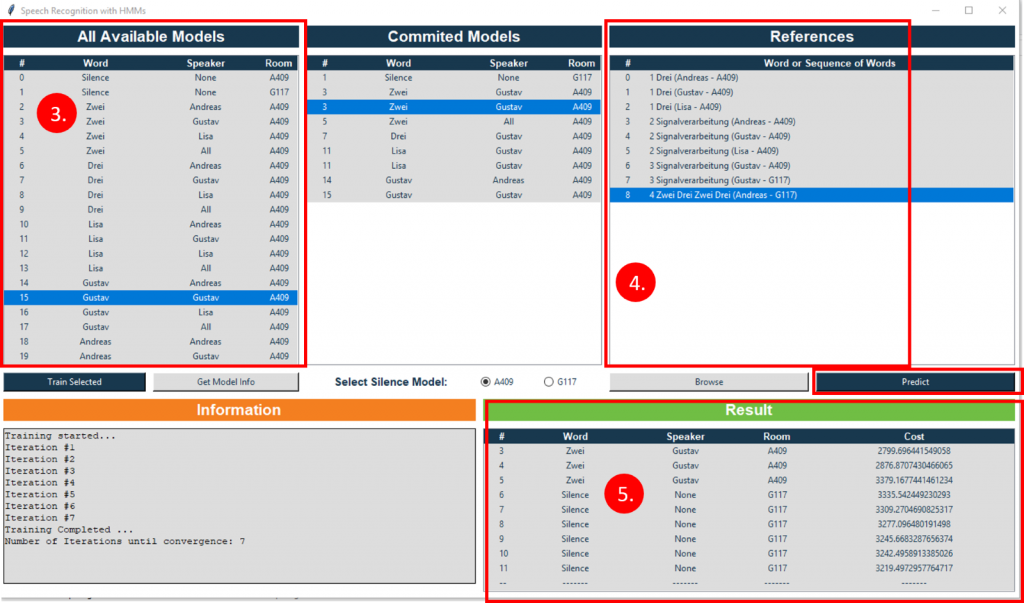Select committed model 15 Gustav Gustav
1024x603 pixels.
point(454,195)
